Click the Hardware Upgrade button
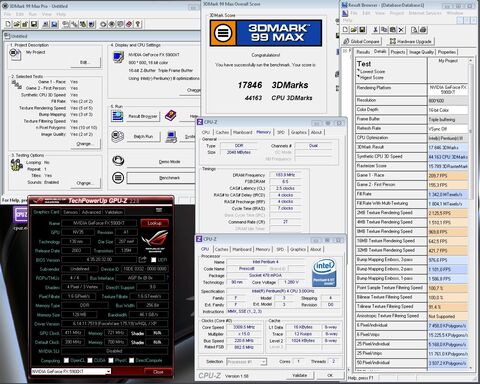 [x=411, y=41]
